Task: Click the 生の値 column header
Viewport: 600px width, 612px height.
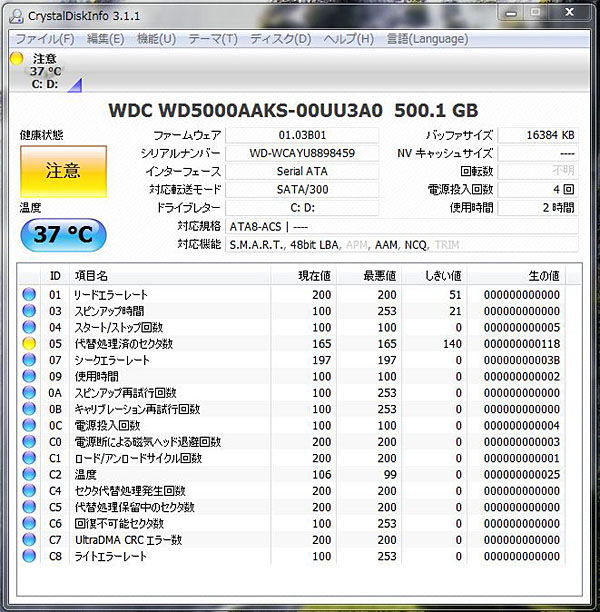Action: tap(516, 276)
